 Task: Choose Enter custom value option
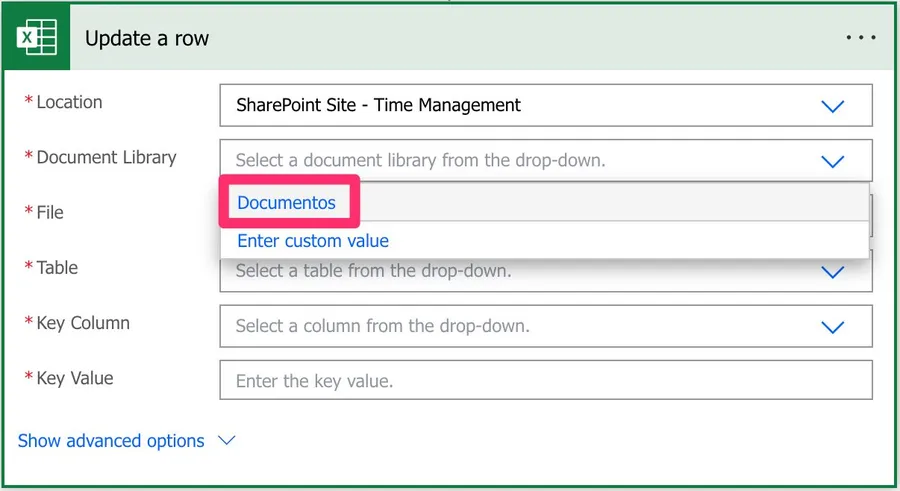[313, 241]
